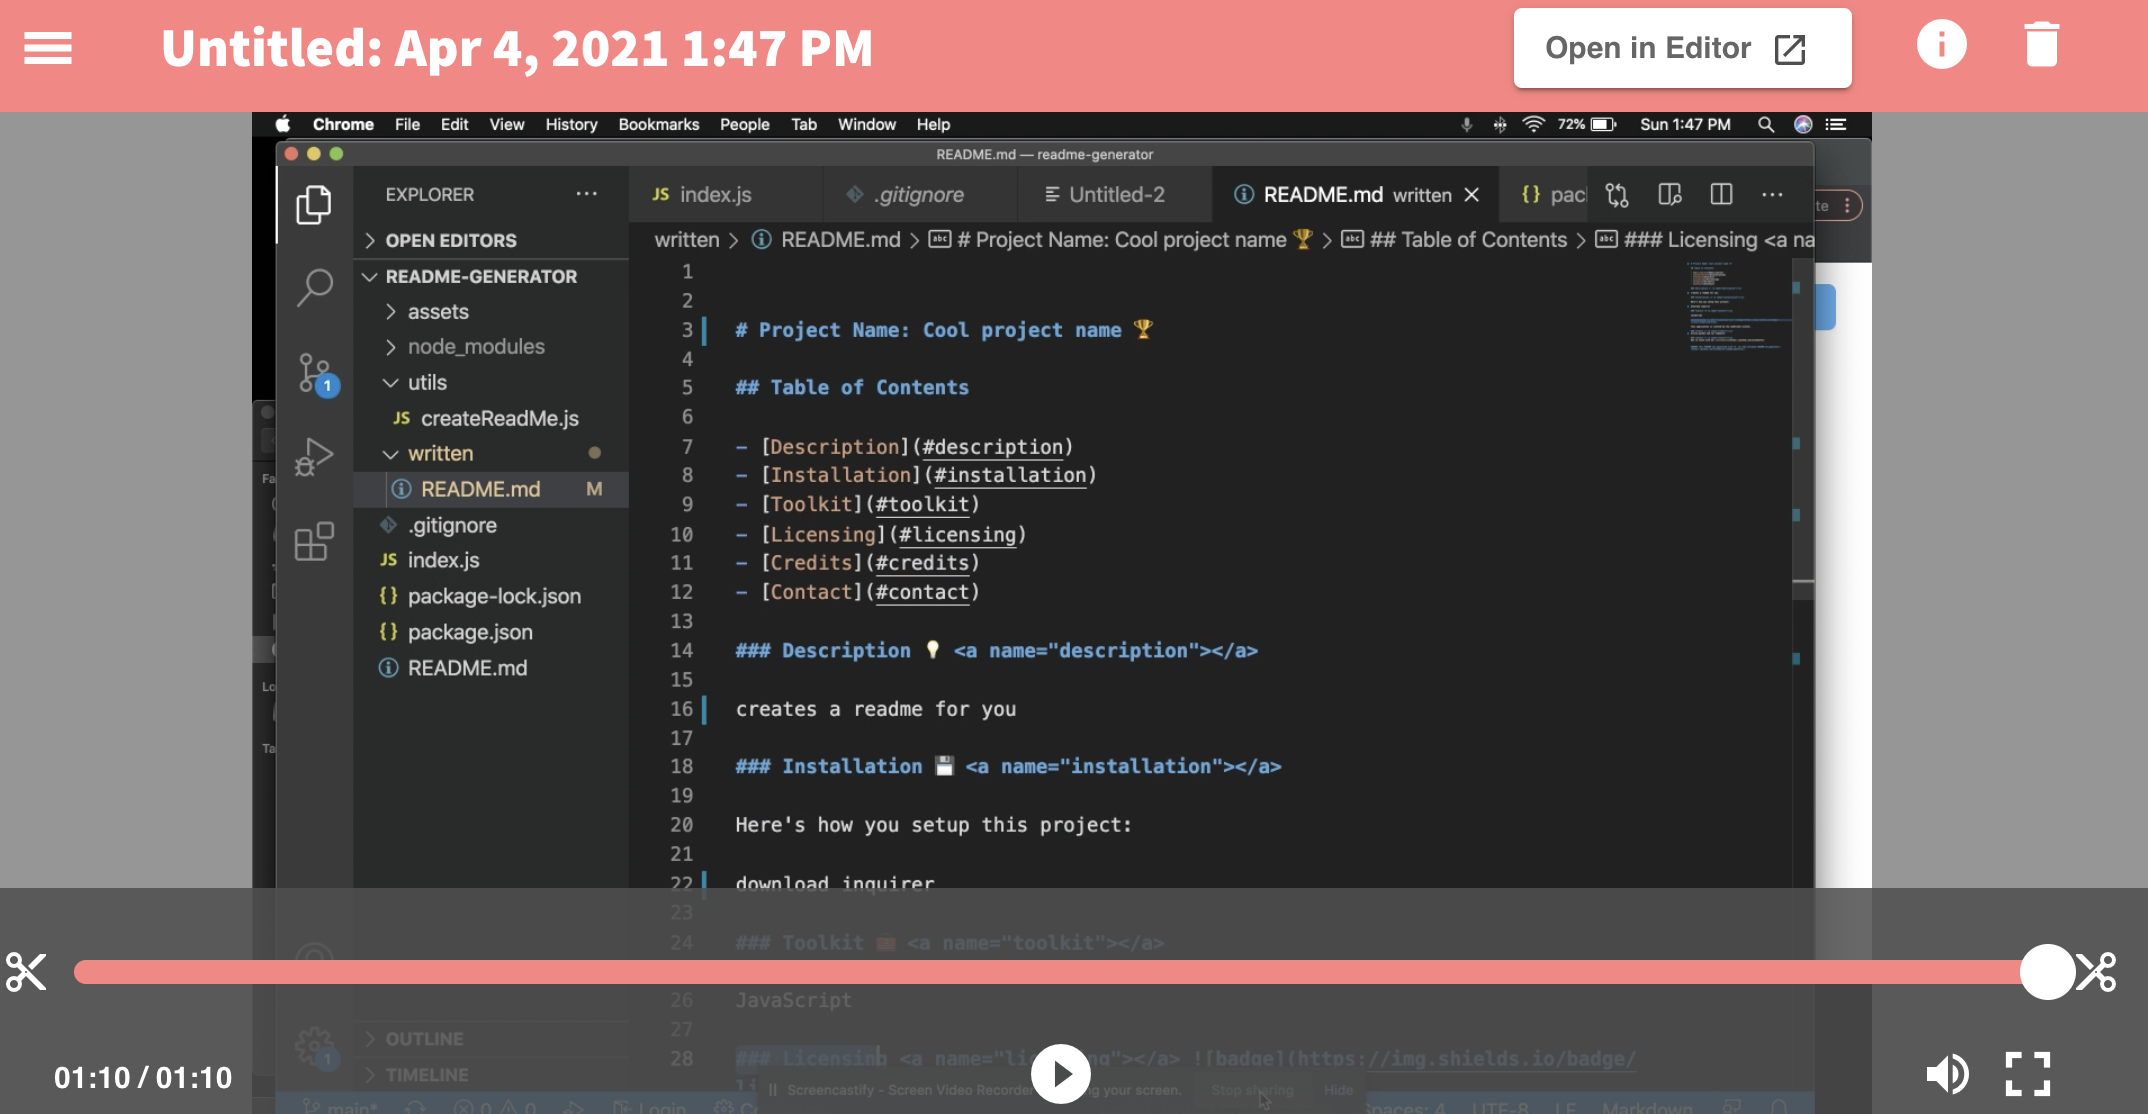Open the editor more actions ellipsis
The width and height of the screenshot is (2148, 1114).
click(1772, 195)
